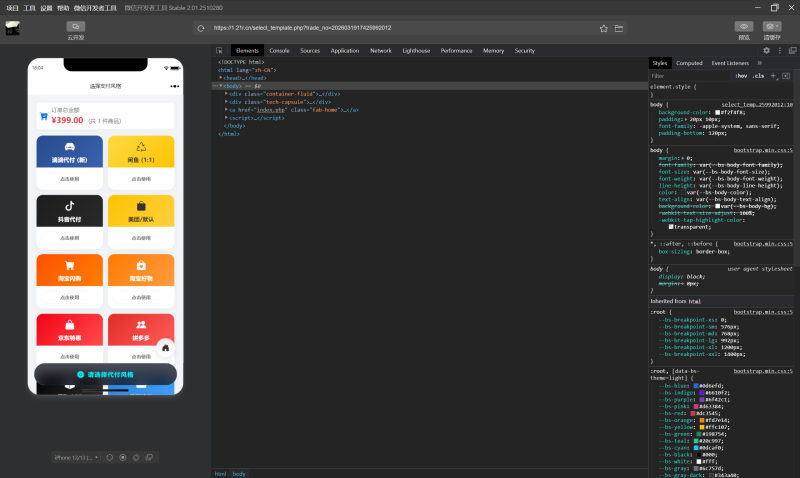Open select_temp source link for body rule
The height and width of the screenshot is (478, 800).
click(x=757, y=105)
